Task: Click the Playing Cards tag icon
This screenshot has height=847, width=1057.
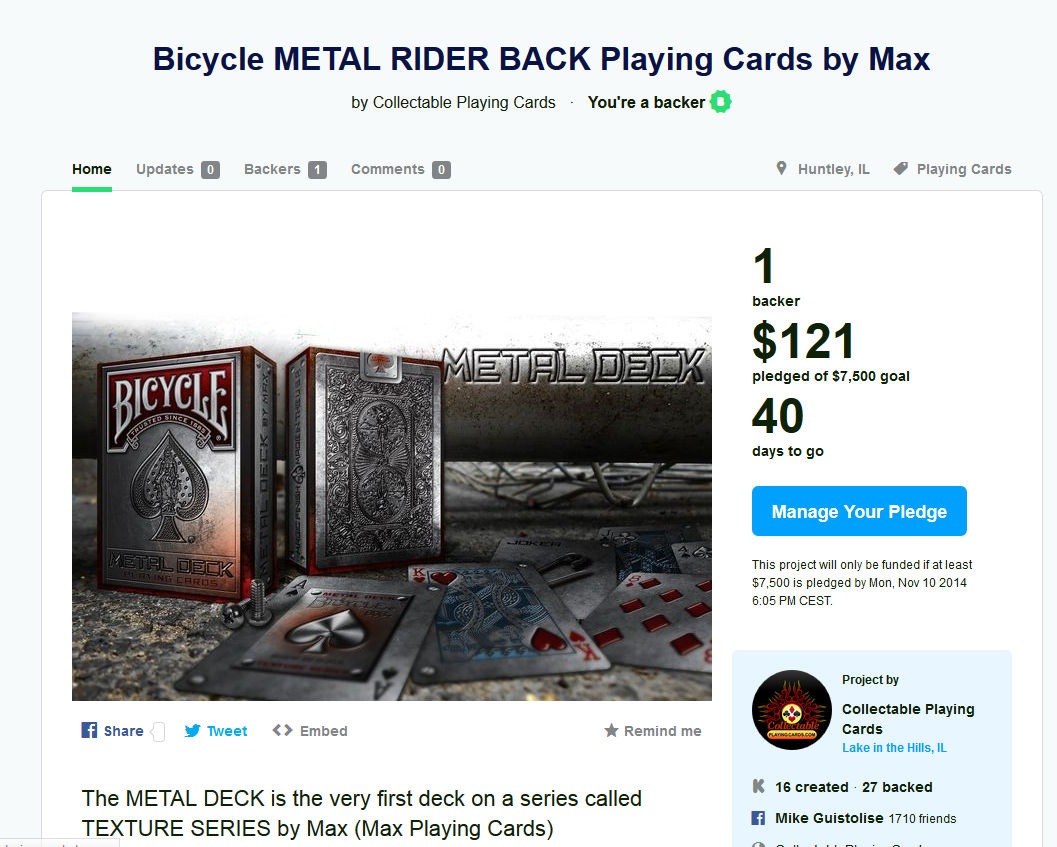Action: 900,169
